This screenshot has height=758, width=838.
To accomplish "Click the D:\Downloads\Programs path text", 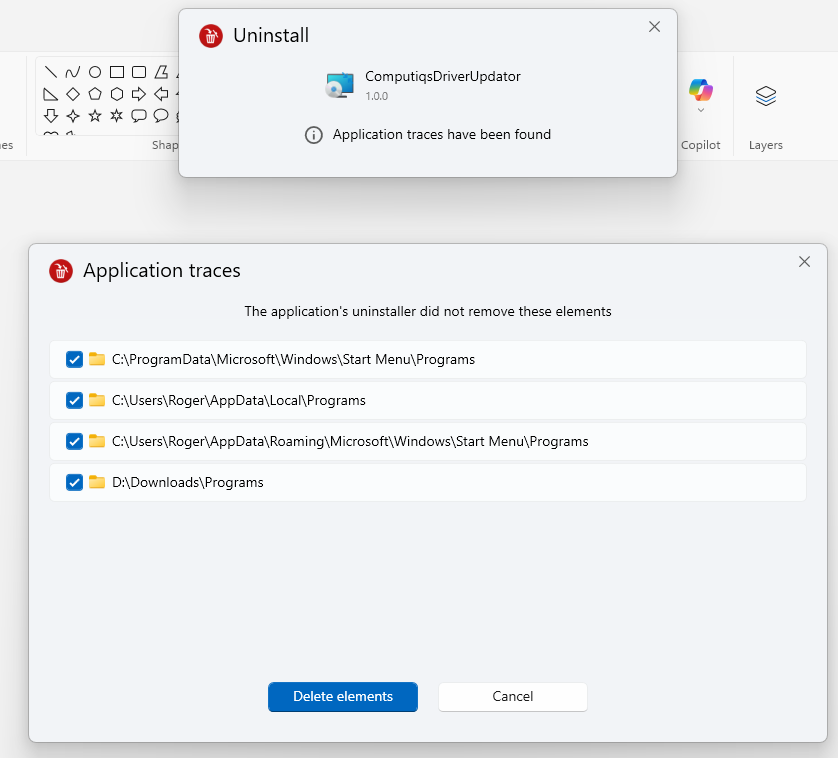I will tap(188, 483).
